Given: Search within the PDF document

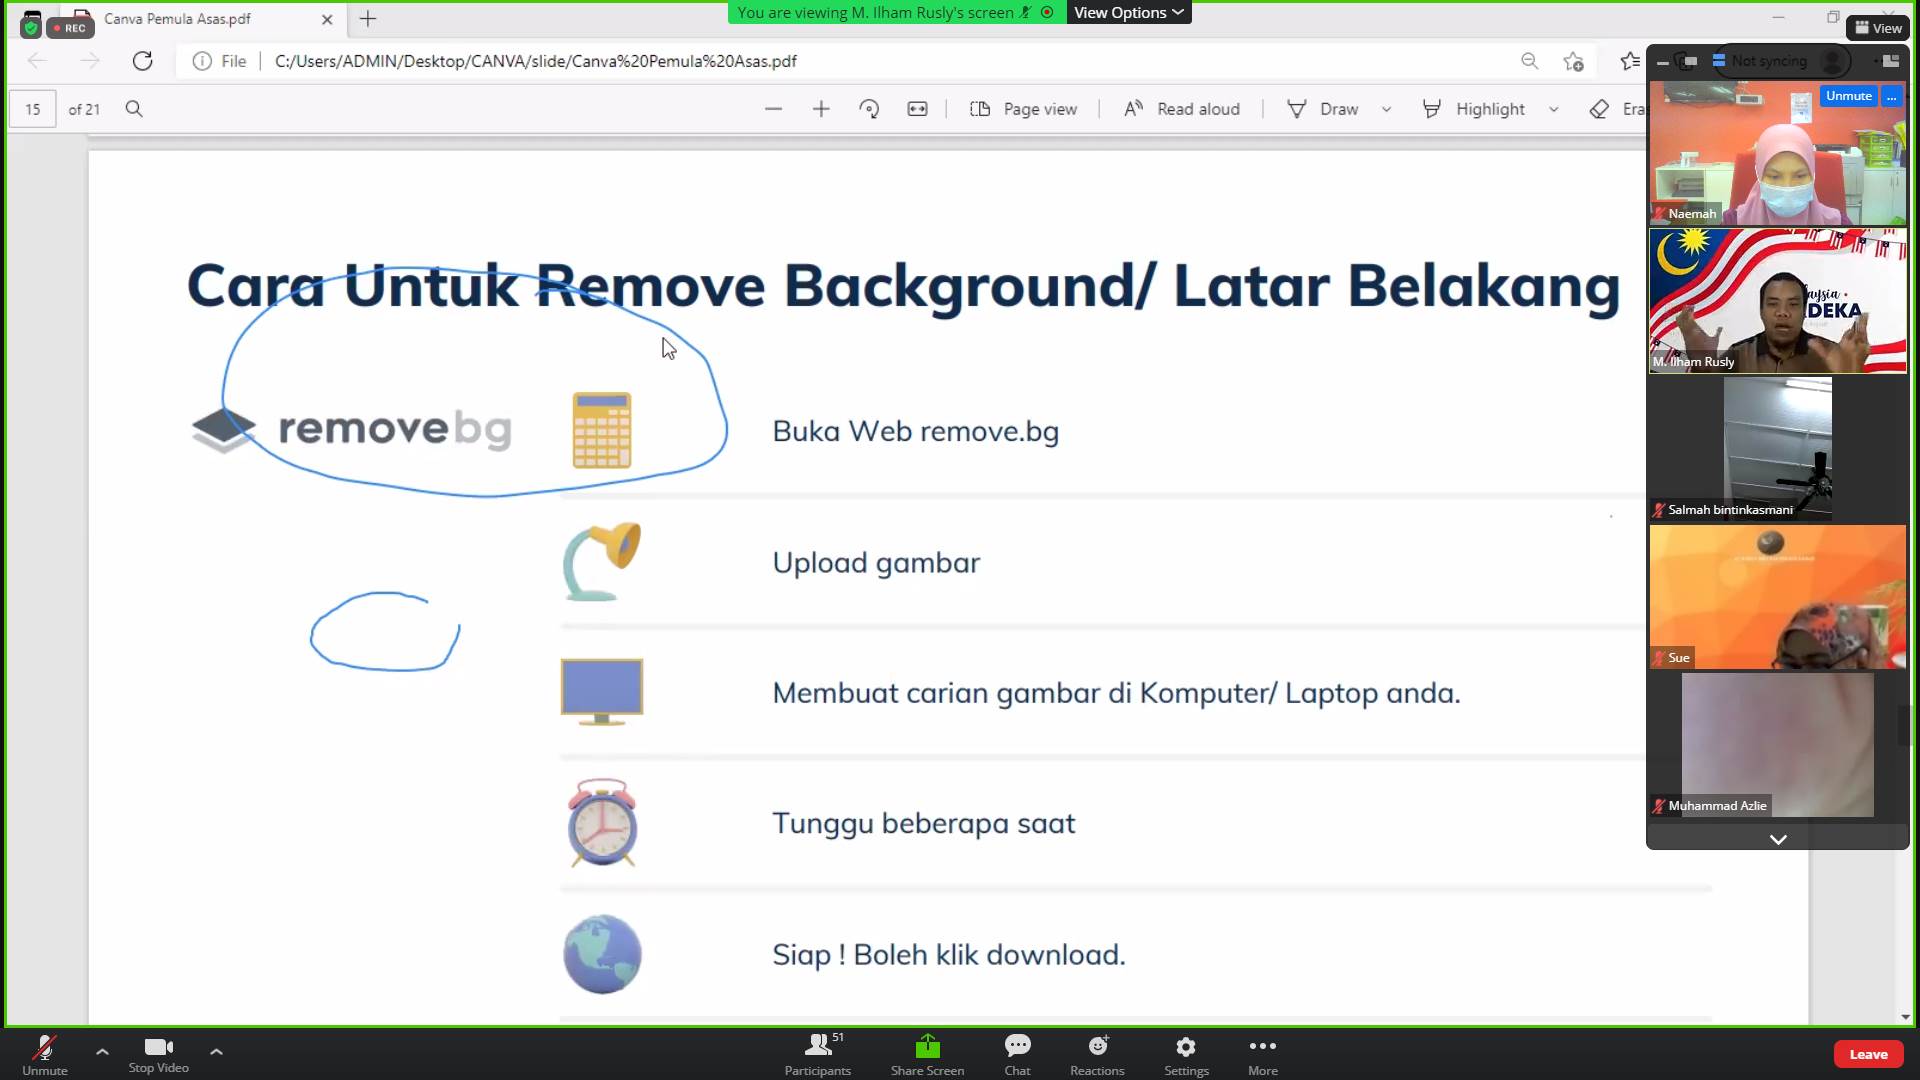Looking at the screenshot, I should [x=134, y=109].
